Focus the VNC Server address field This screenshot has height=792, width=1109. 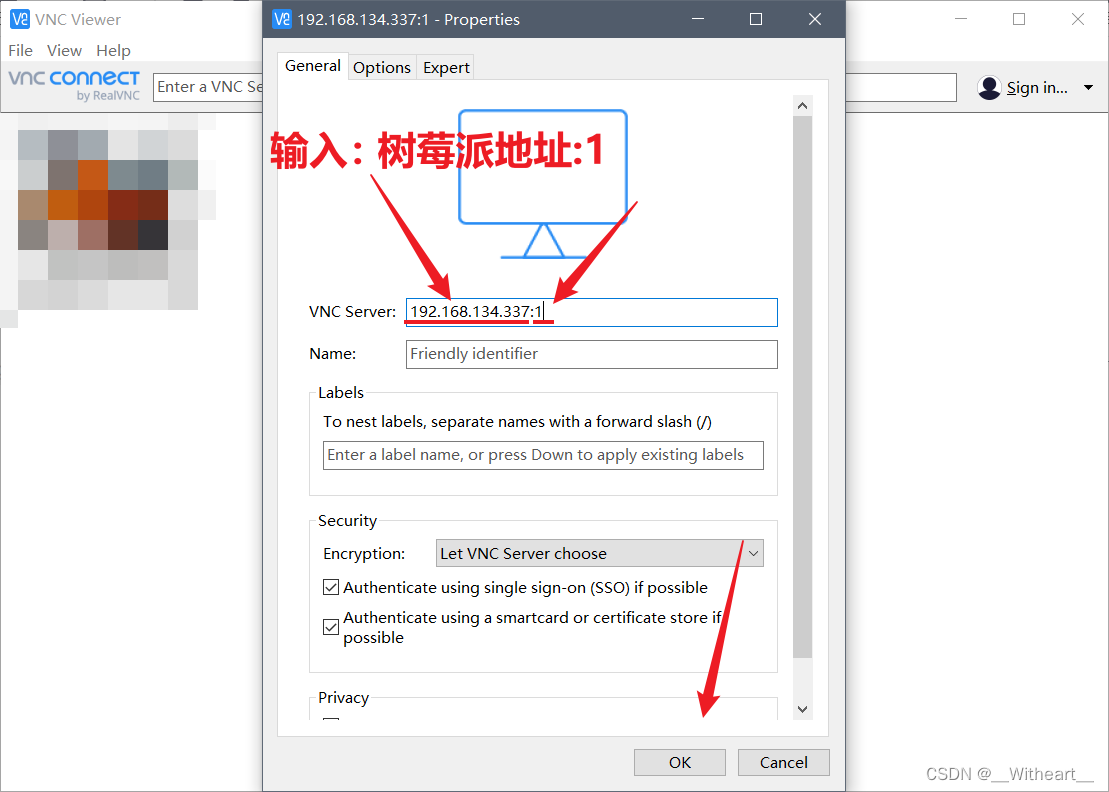[592, 312]
